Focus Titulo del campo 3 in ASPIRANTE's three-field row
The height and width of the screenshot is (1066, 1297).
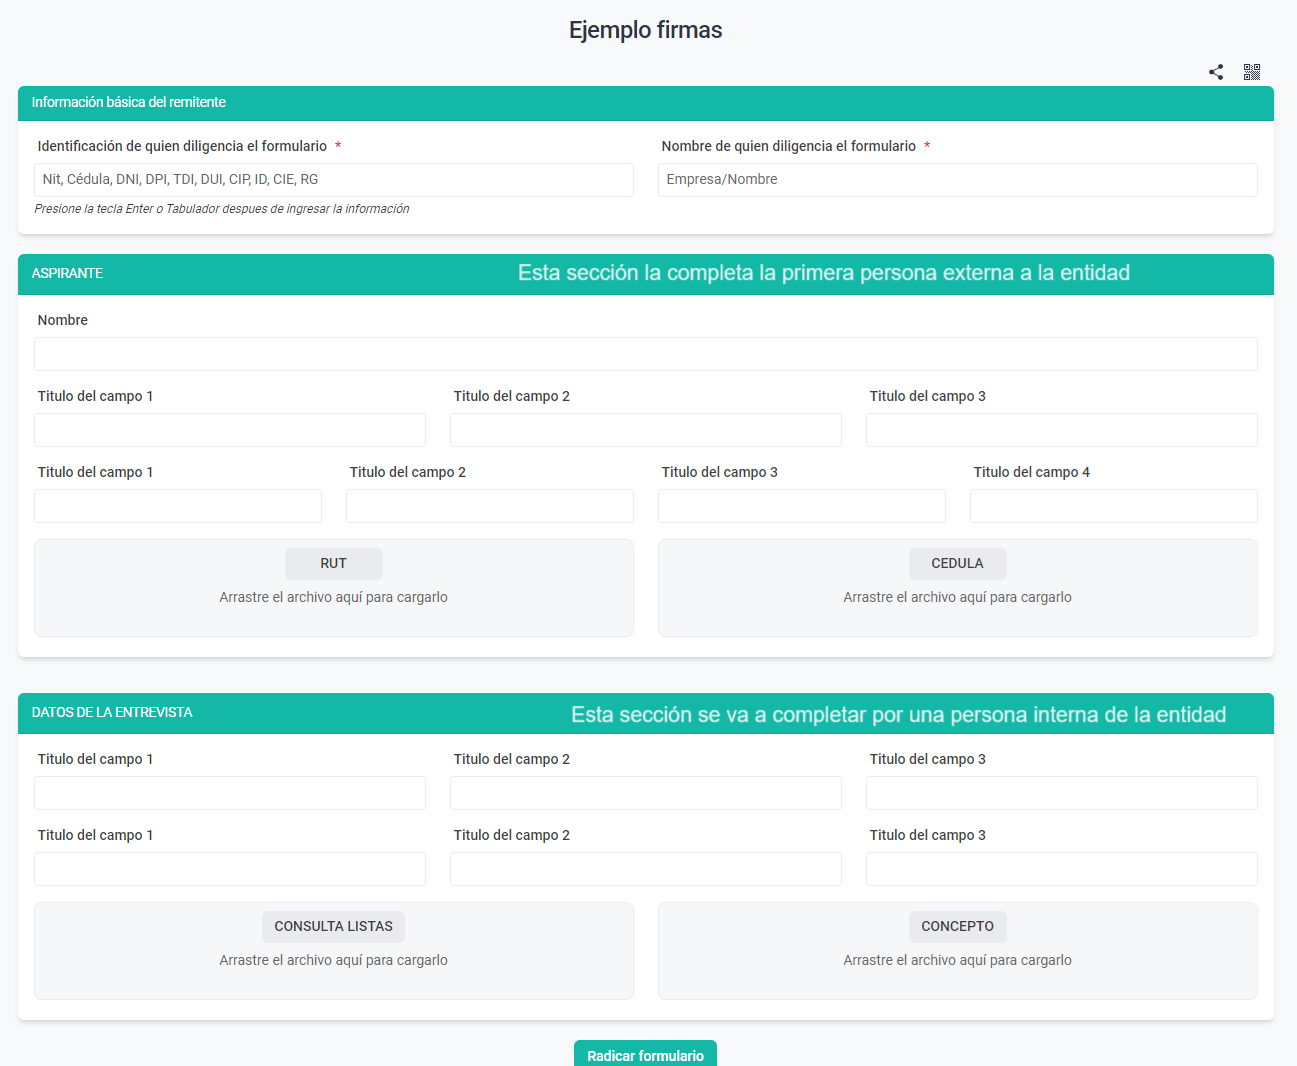coord(1061,430)
